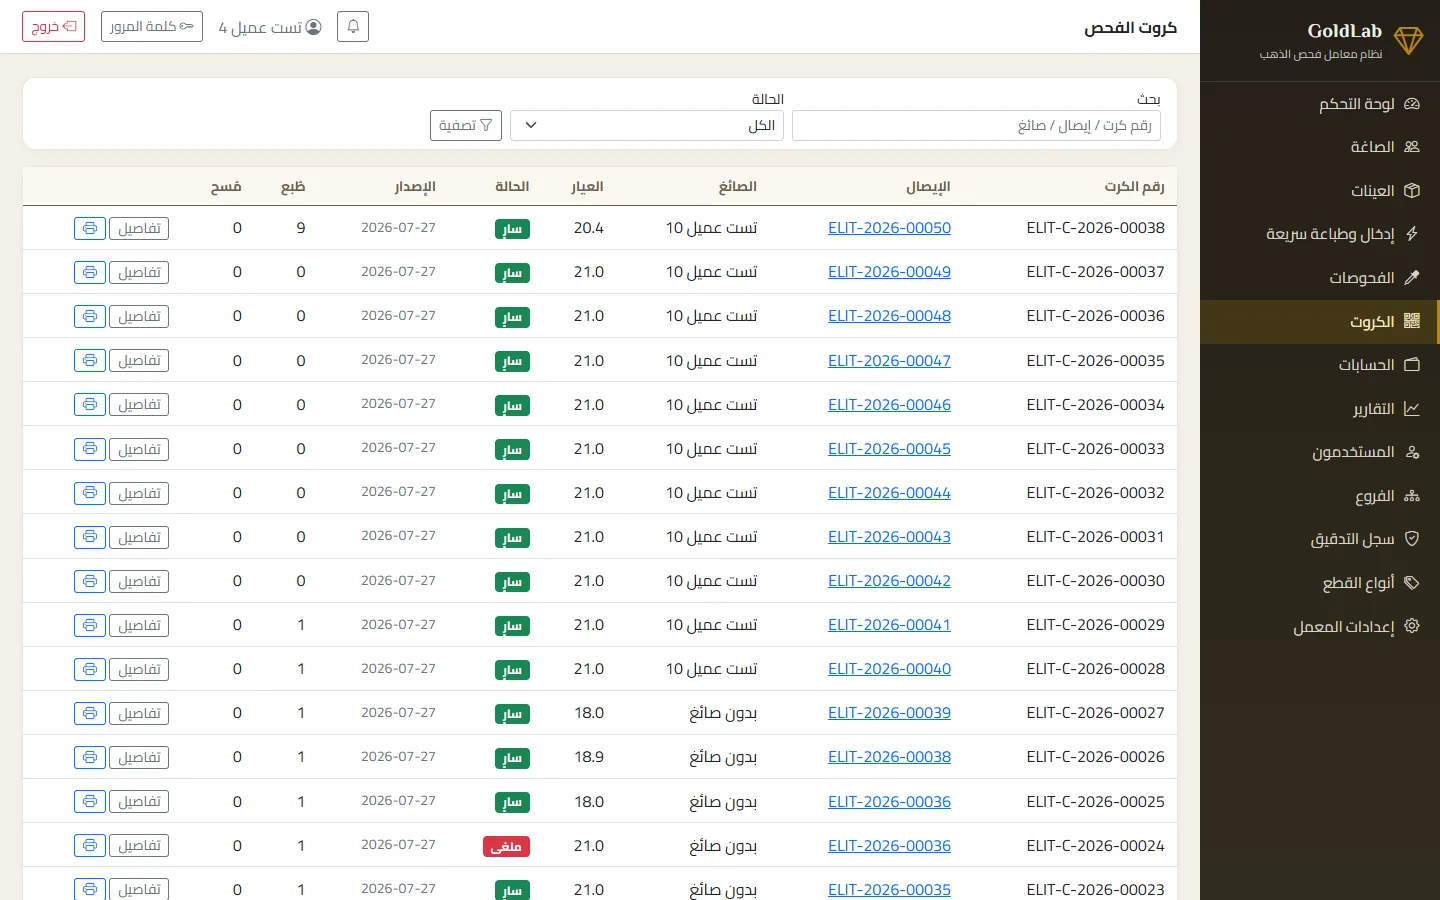The image size is (1440, 900).
Task: Click the خروج logout button
Action: tap(54, 27)
